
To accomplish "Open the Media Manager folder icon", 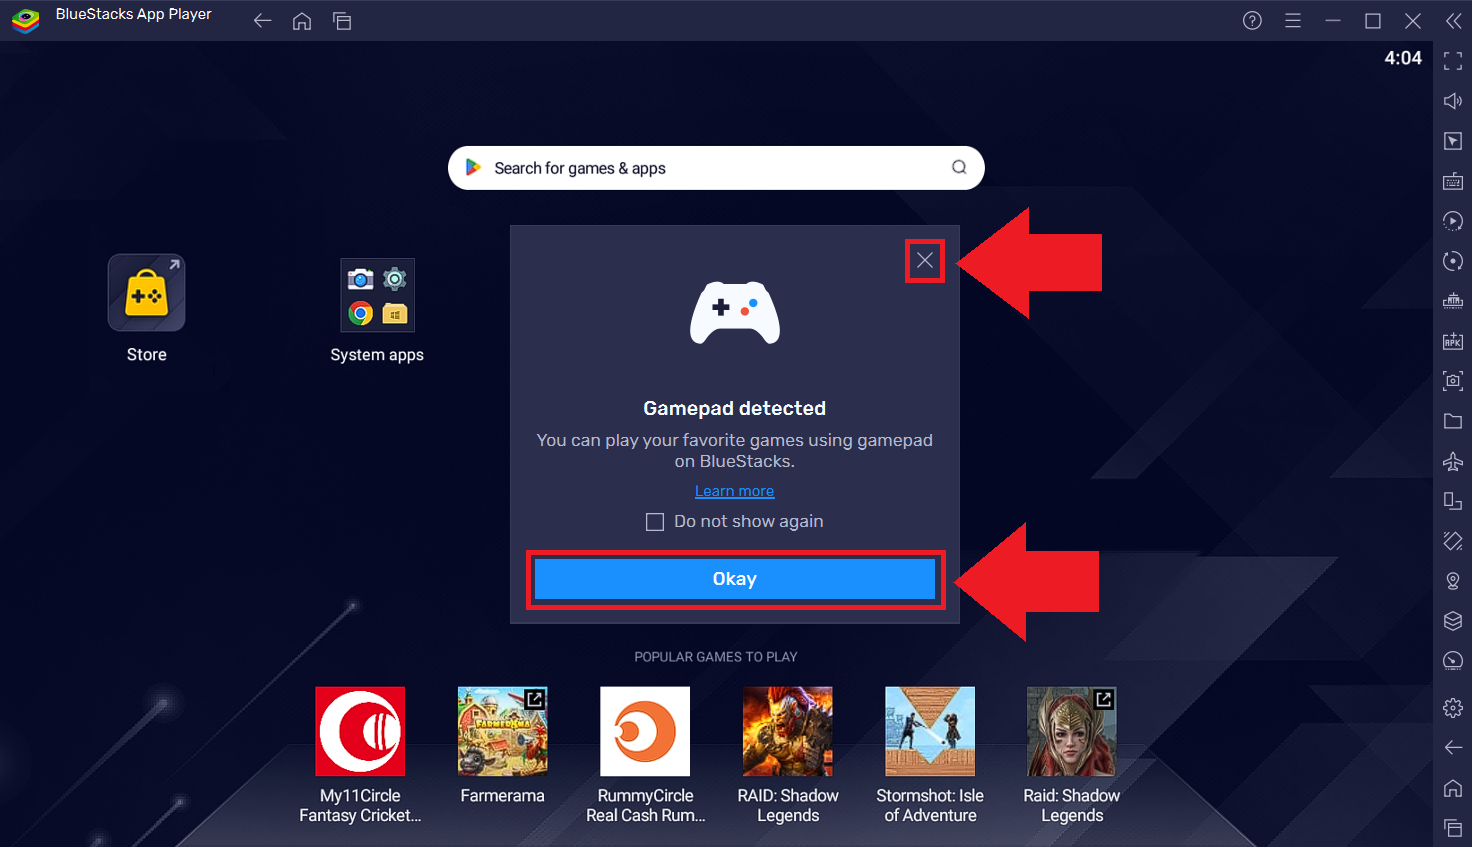I will point(1452,420).
